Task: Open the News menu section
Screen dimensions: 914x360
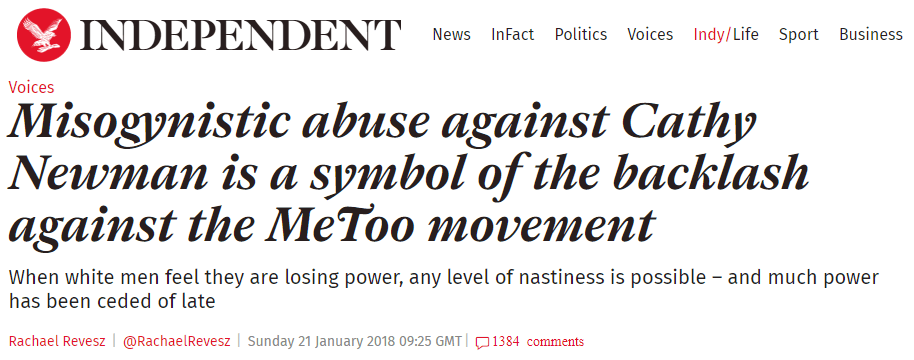Action: [451, 35]
